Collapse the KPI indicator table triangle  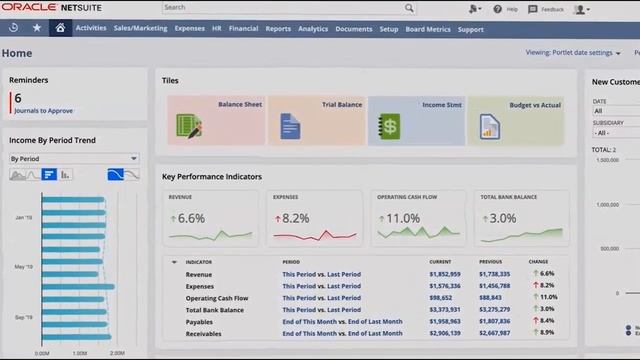(174, 262)
